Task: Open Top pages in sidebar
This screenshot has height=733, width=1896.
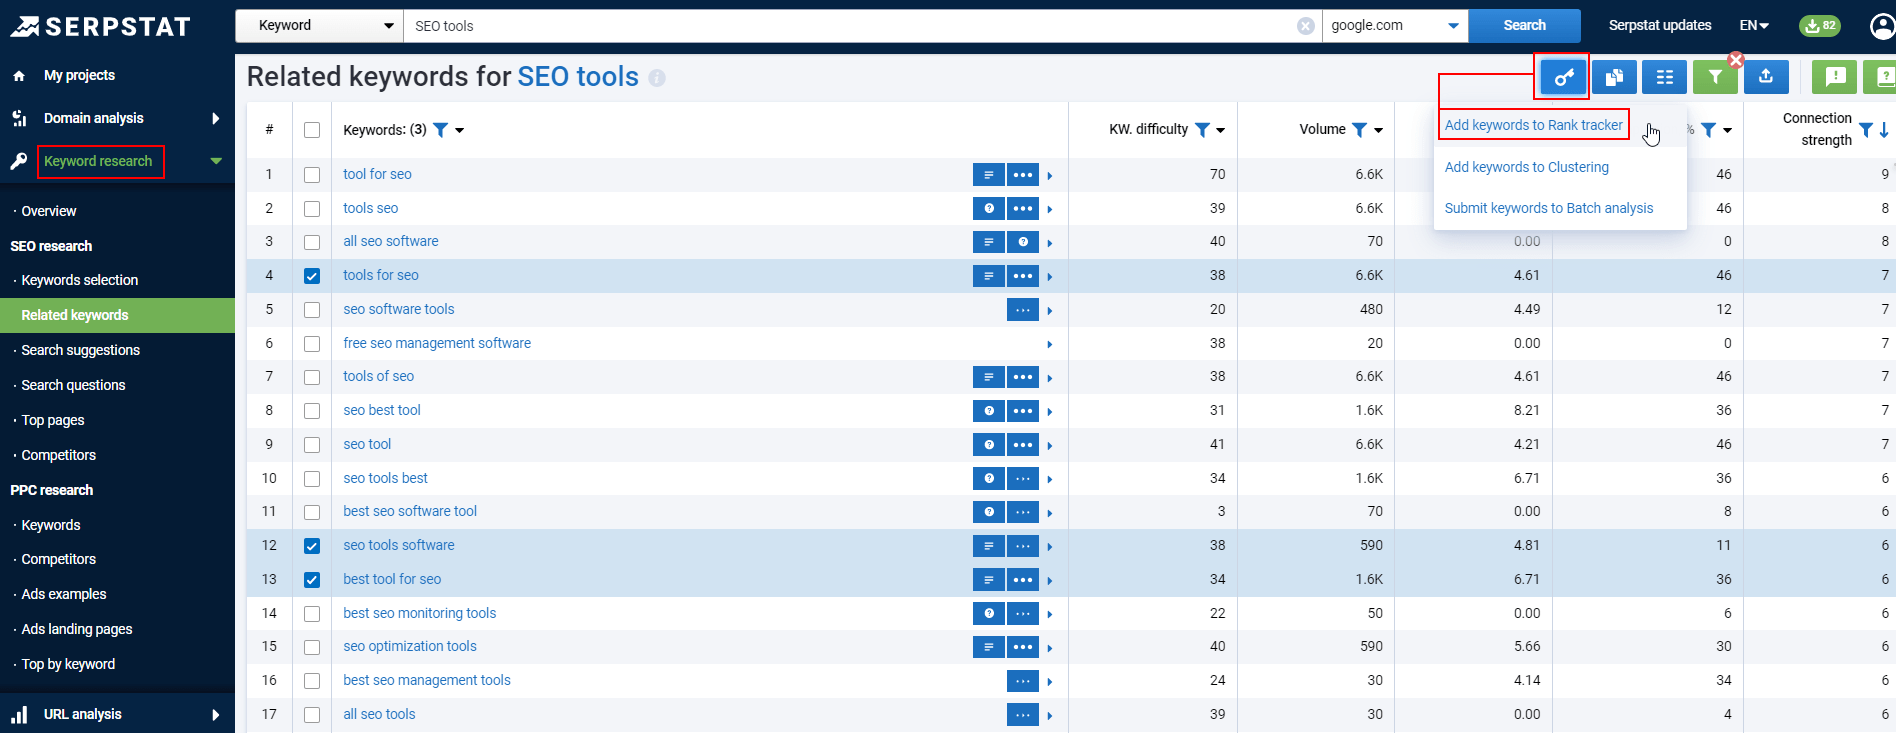Action: 53,420
